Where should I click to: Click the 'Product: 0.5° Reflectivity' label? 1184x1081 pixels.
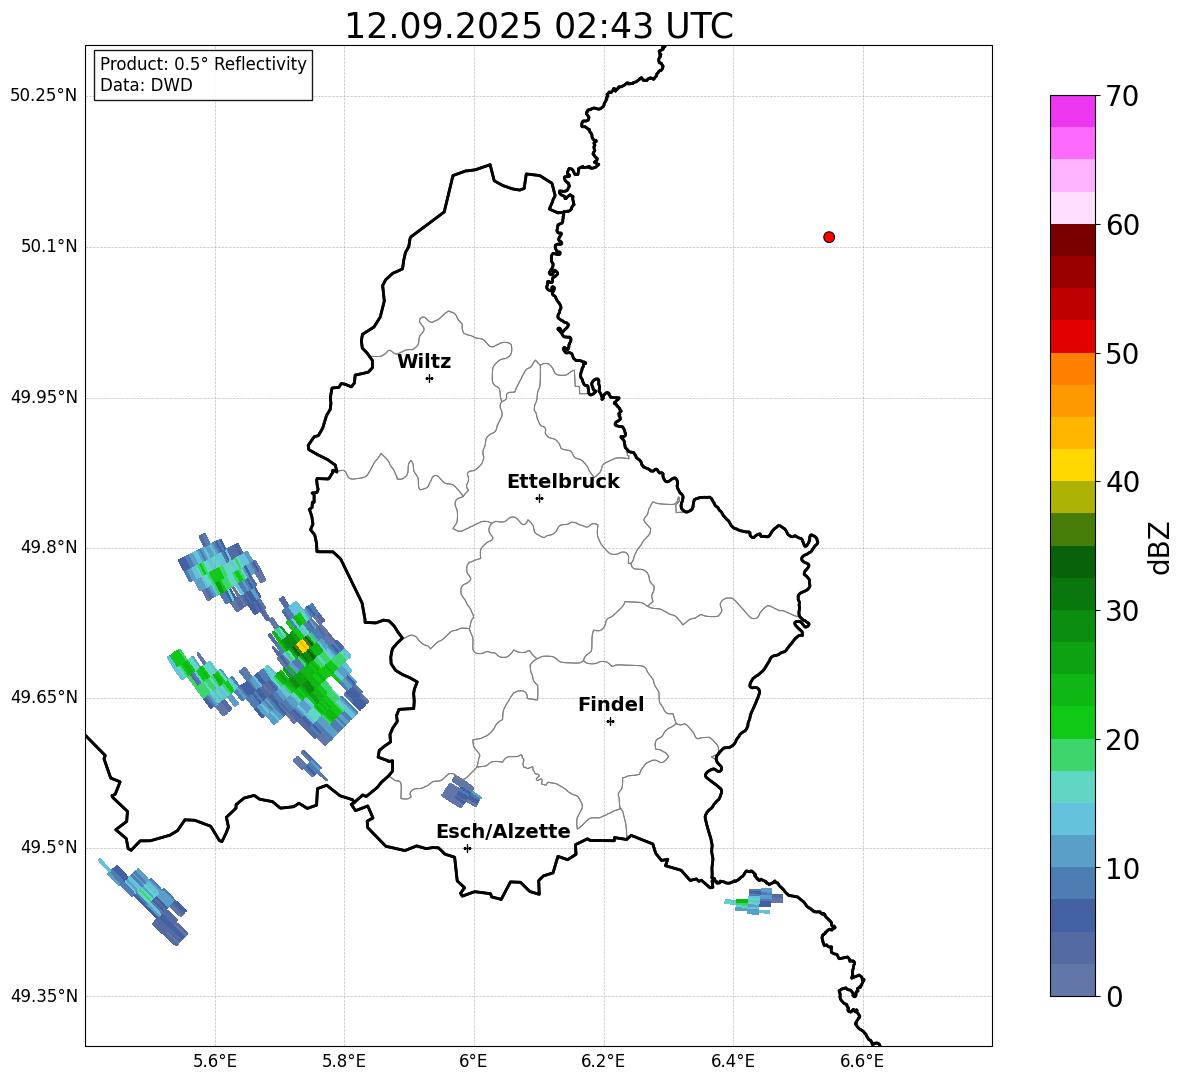203,64
